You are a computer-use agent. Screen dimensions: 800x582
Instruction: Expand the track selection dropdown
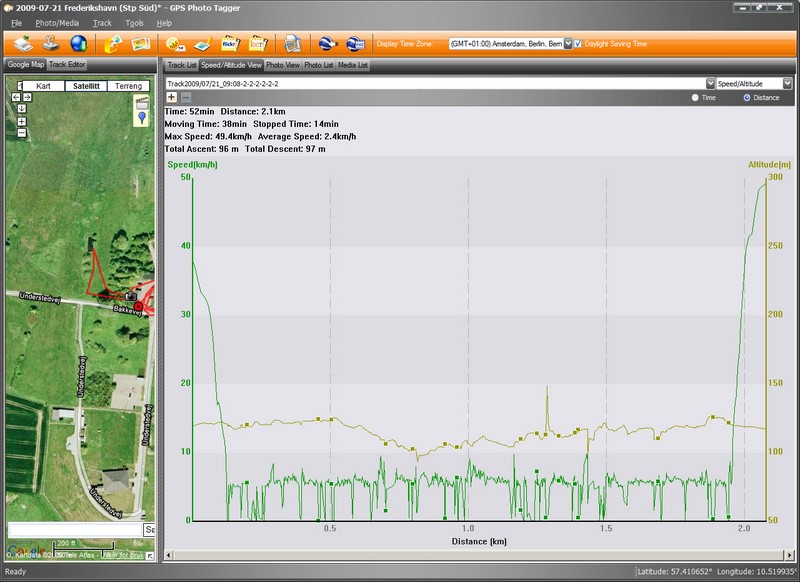[710, 84]
